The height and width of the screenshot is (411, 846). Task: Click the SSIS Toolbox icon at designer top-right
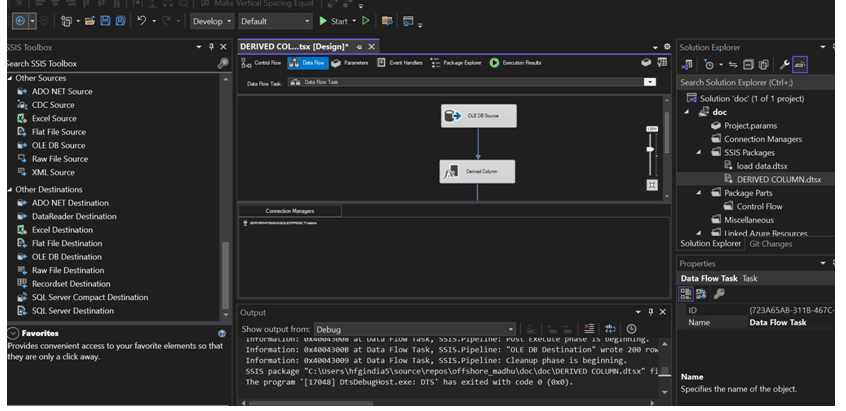[646, 63]
